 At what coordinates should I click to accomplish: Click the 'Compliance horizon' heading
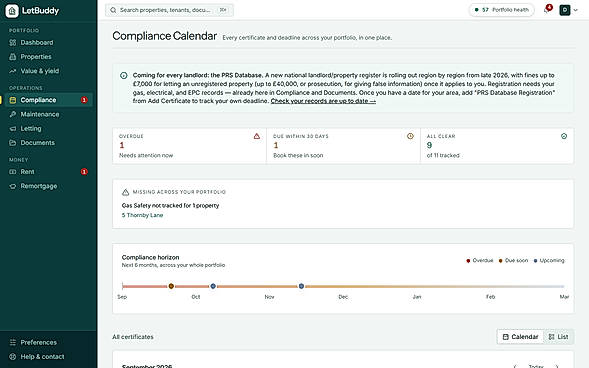(x=150, y=257)
